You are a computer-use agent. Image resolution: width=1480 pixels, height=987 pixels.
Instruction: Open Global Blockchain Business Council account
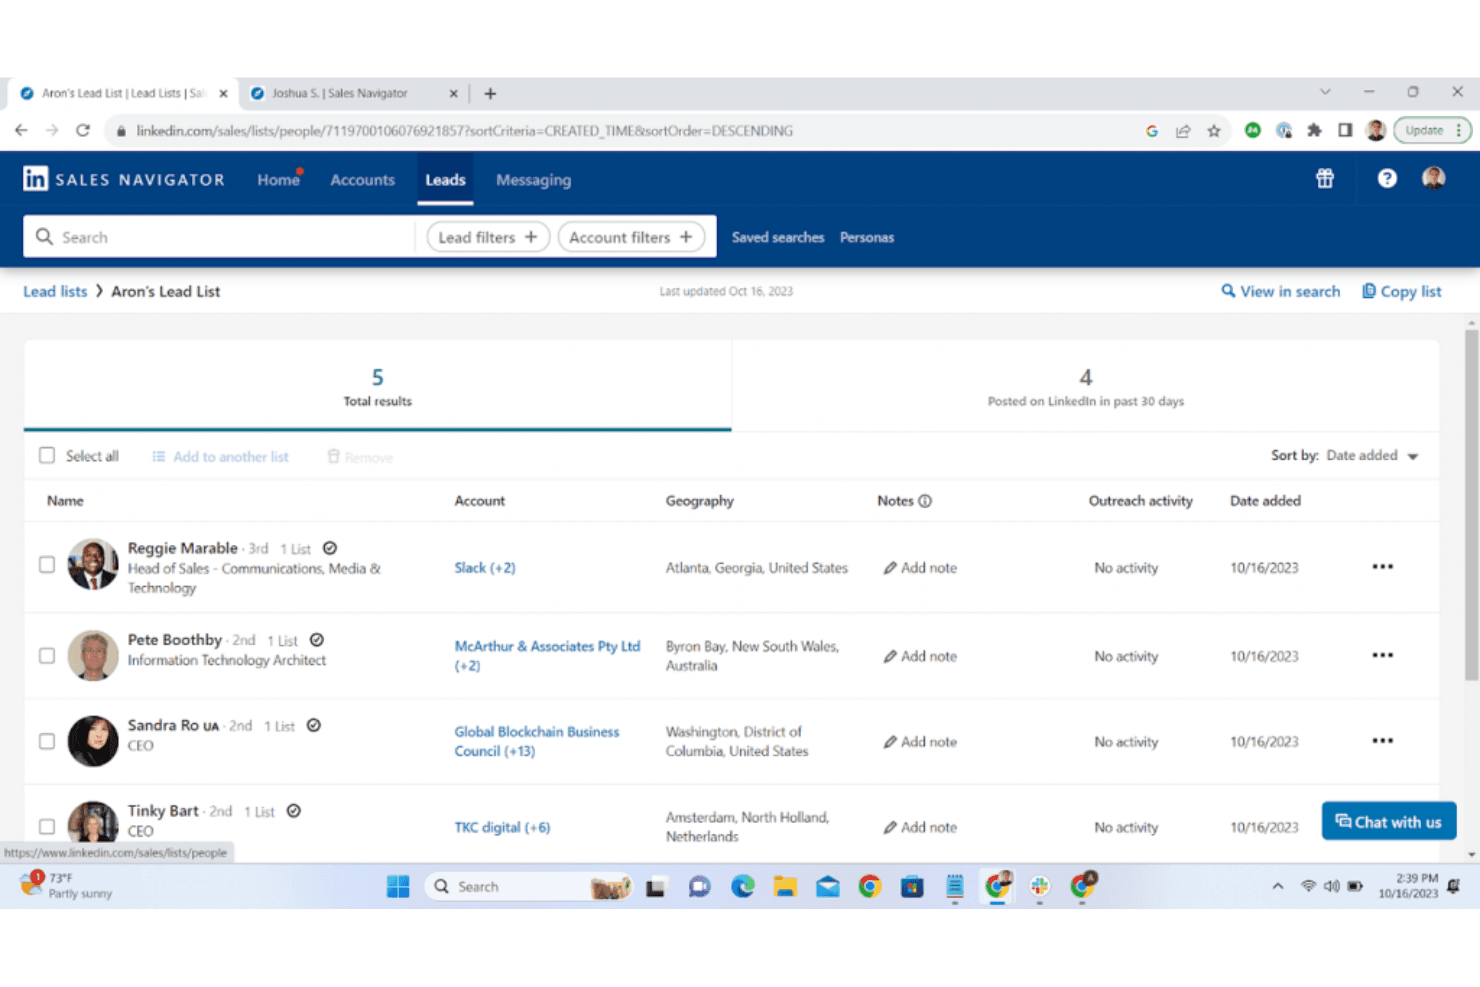(x=537, y=741)
